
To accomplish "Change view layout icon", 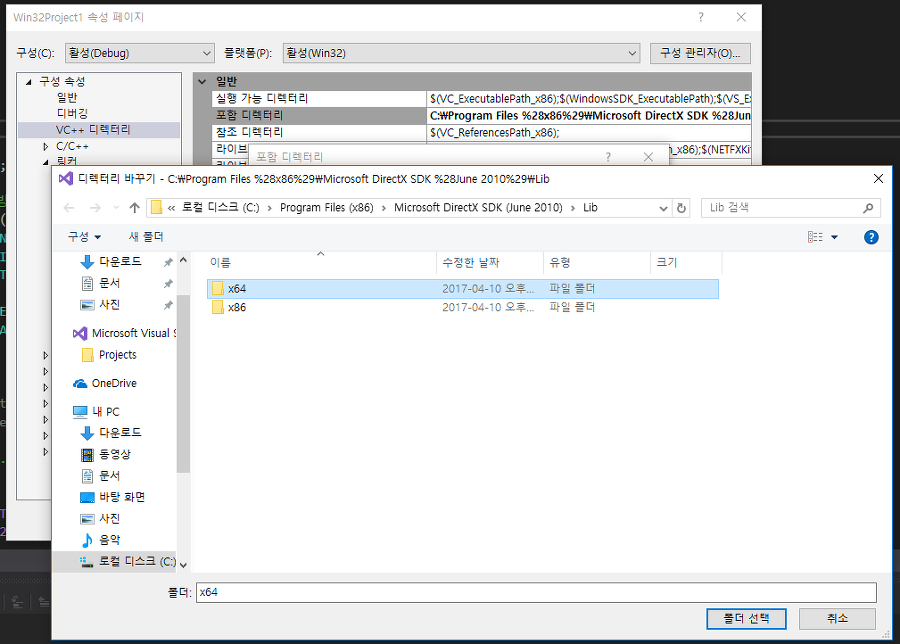I will [815, 237].
